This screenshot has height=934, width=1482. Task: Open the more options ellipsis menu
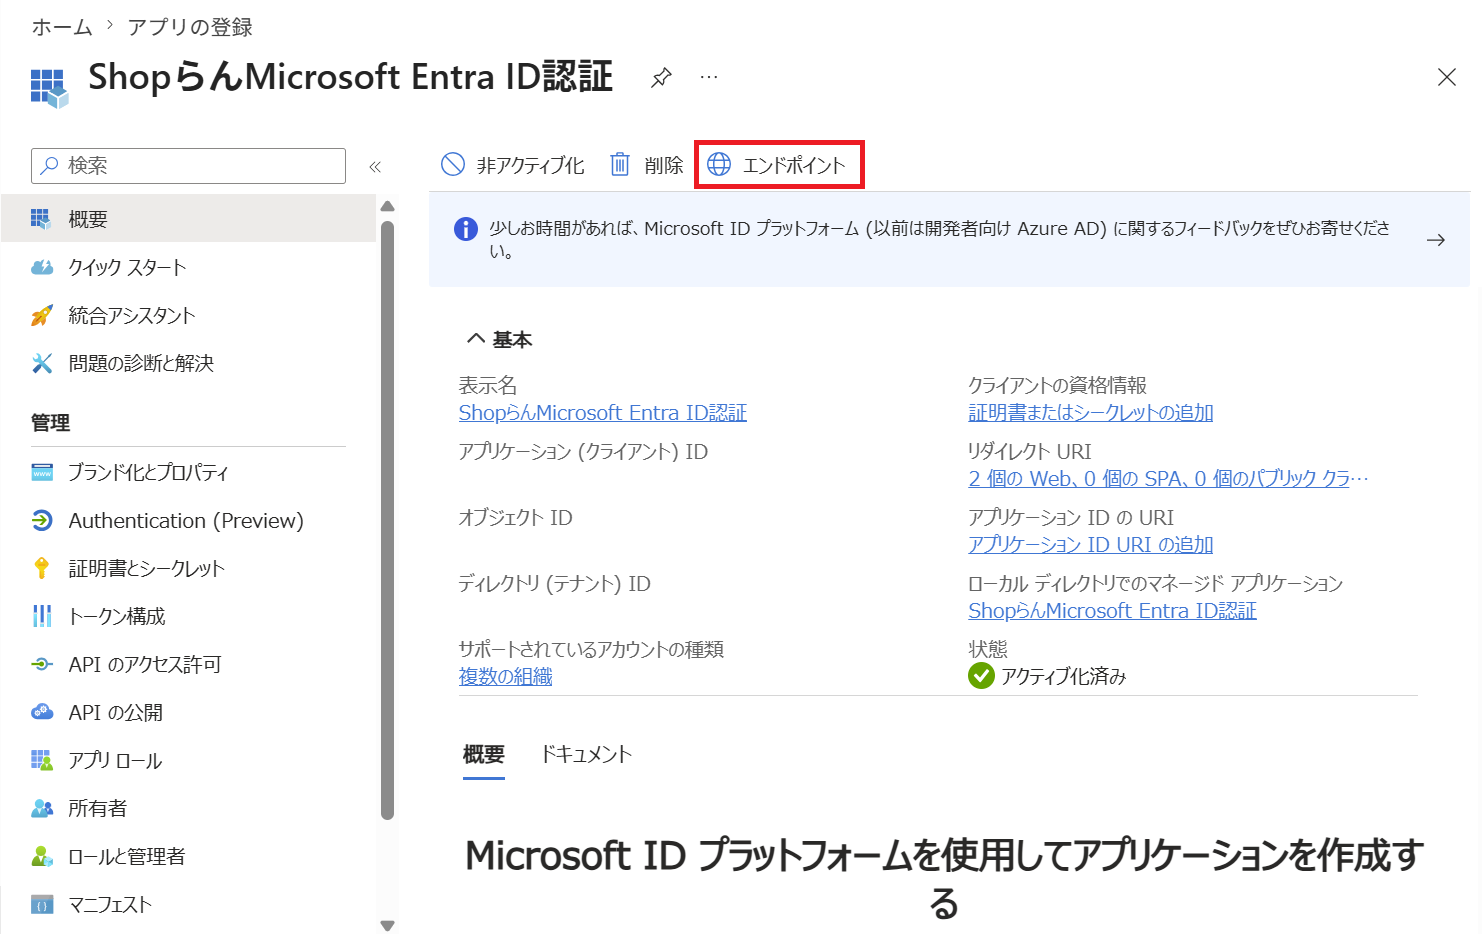[709, 77]
